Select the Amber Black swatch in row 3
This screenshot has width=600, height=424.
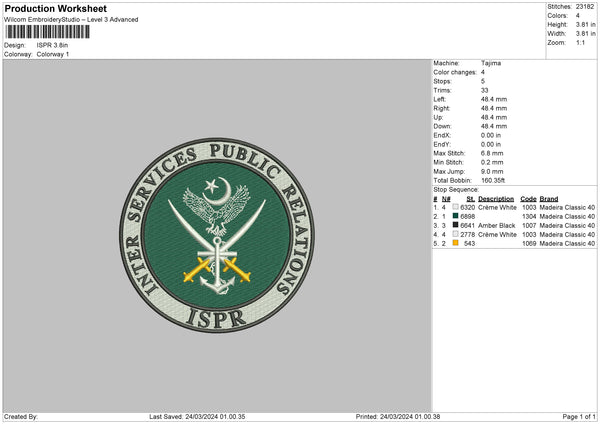point(455,225)
